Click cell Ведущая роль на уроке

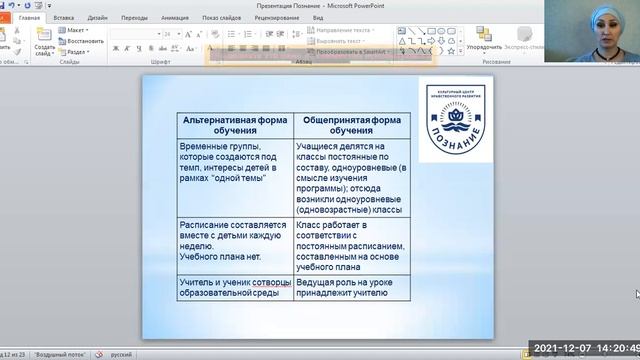pos(352,288)
